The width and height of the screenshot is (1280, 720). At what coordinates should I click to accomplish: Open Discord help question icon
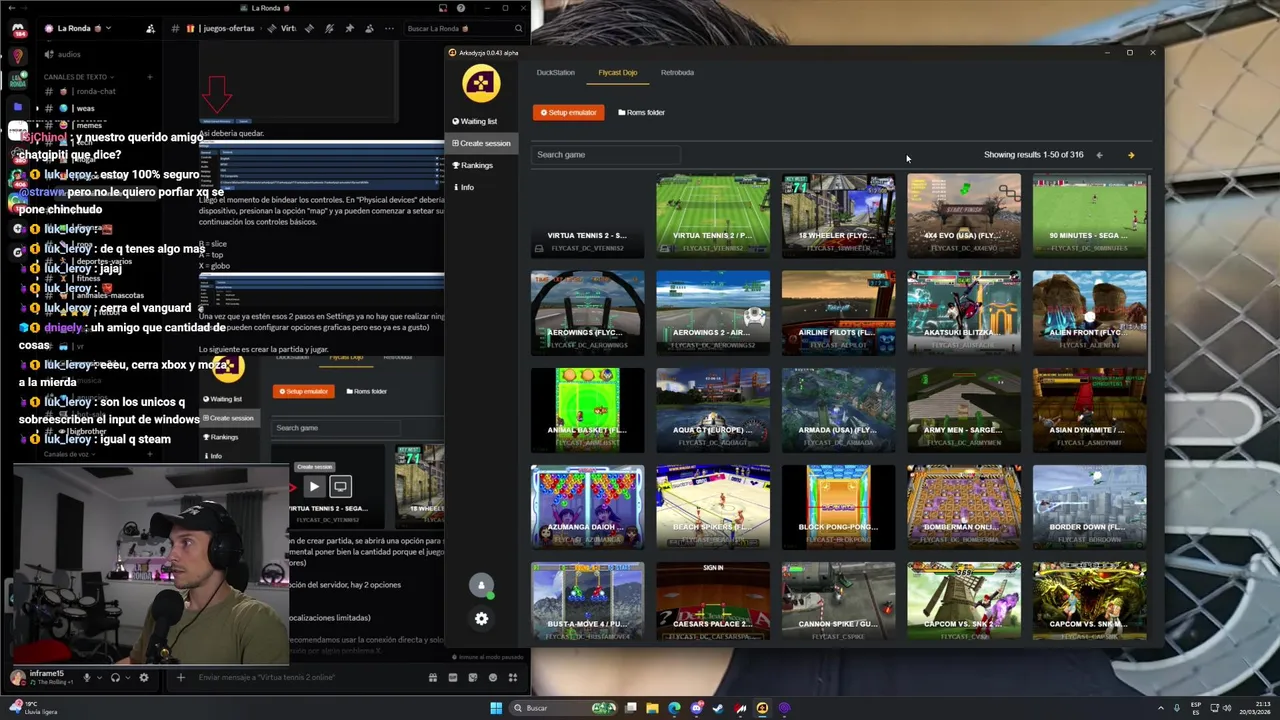tap(461, 8)
